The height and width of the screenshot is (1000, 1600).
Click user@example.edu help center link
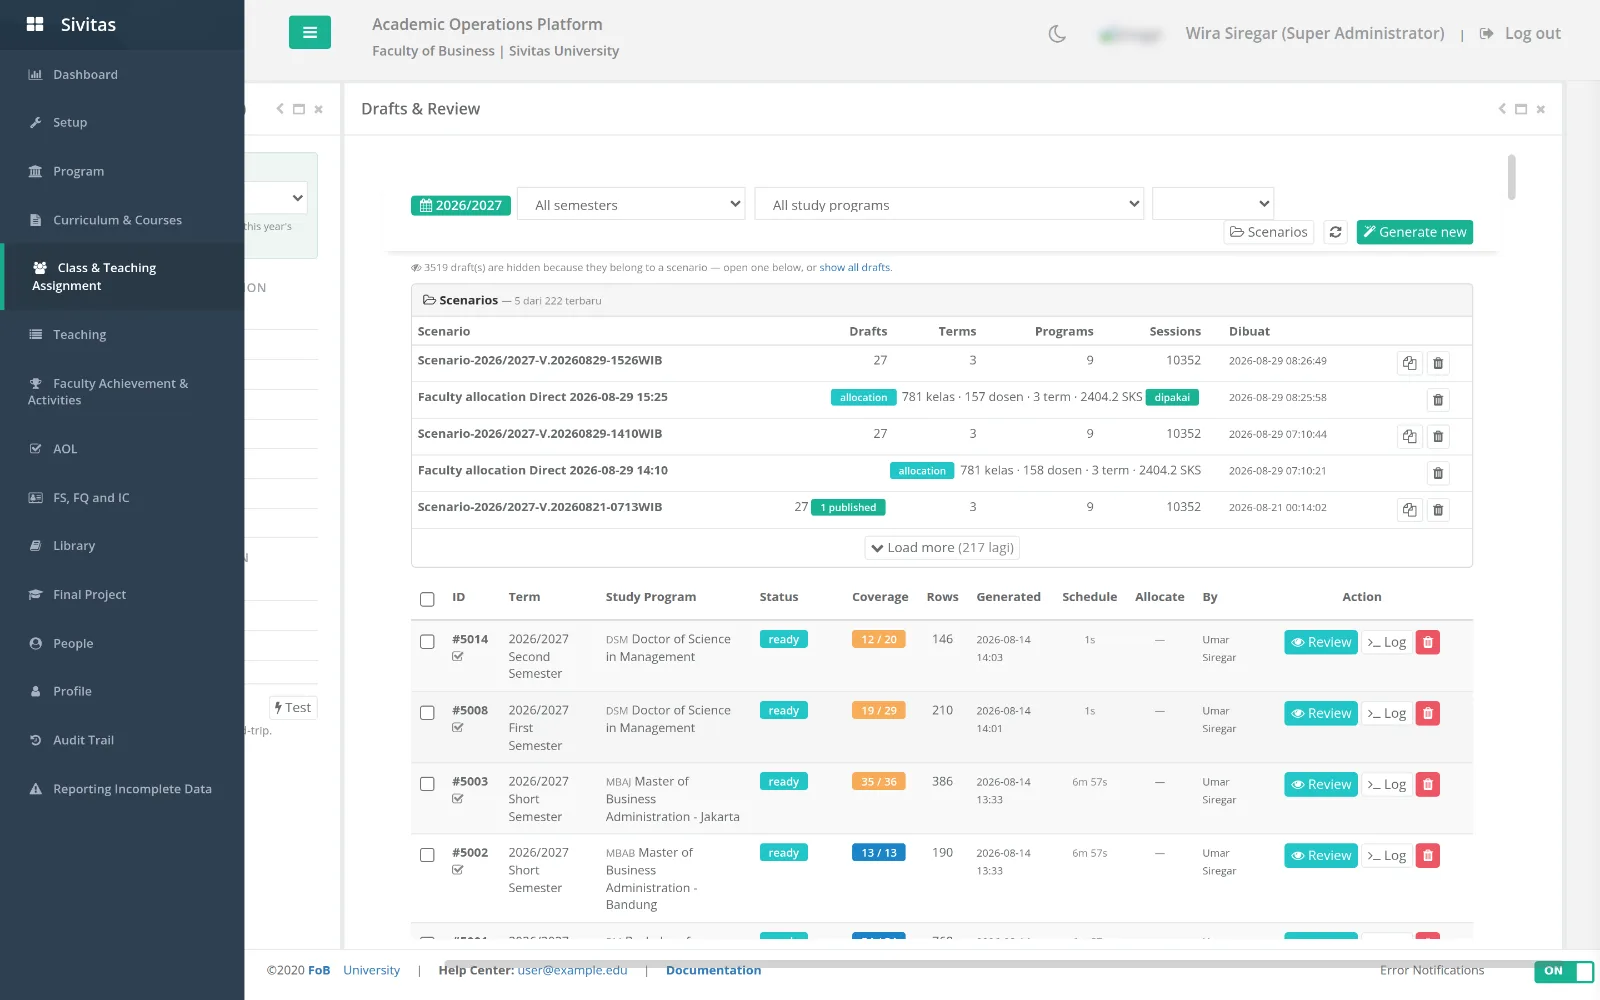click(x=572, y=970)
